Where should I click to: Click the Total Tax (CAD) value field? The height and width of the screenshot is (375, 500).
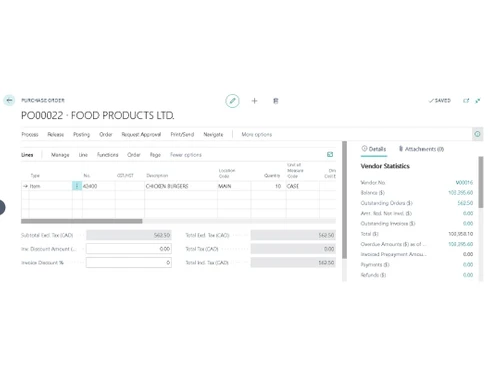click(293, 249)
